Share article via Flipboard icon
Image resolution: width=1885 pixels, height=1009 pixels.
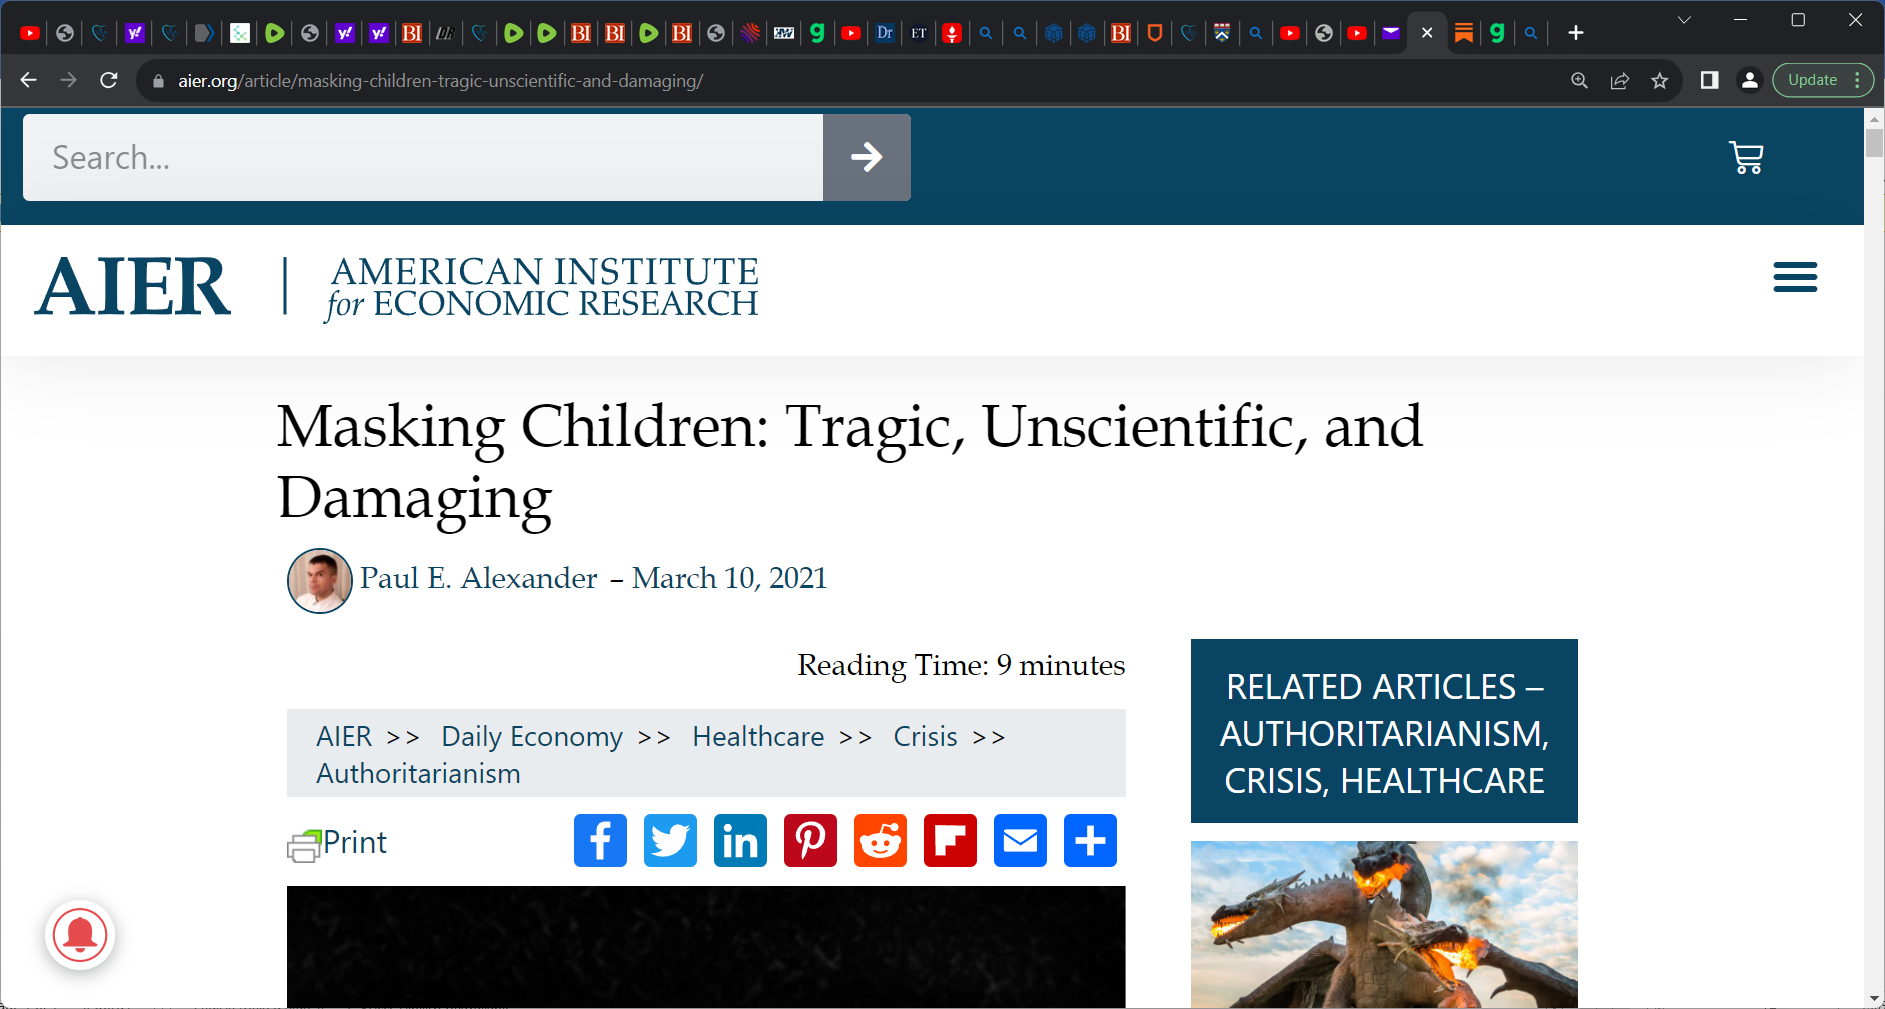coord(950,840)
